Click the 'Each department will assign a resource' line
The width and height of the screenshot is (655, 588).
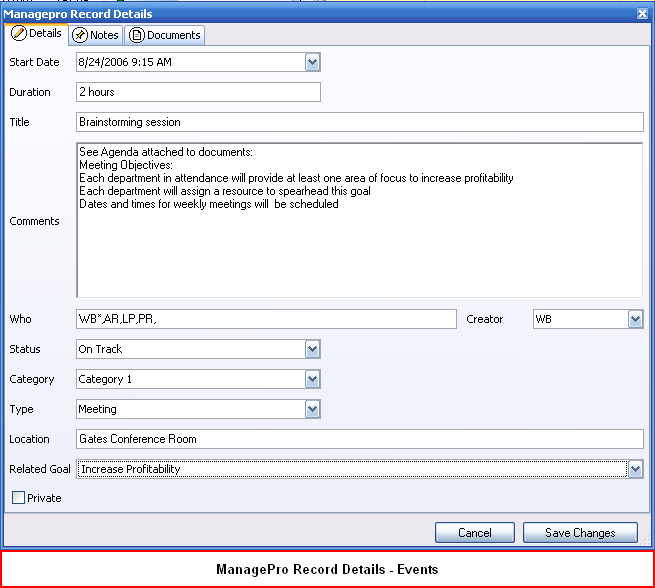(225, 191)
